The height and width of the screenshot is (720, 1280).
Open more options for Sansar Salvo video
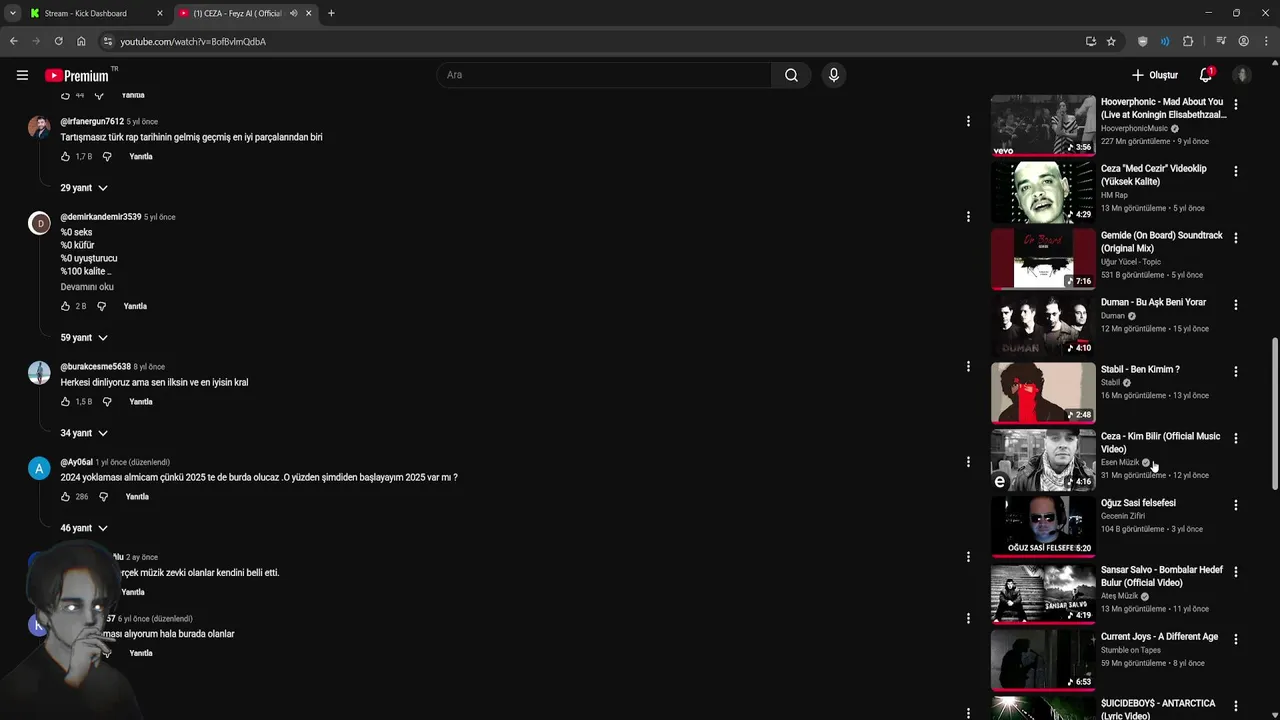coord(1236,572)
